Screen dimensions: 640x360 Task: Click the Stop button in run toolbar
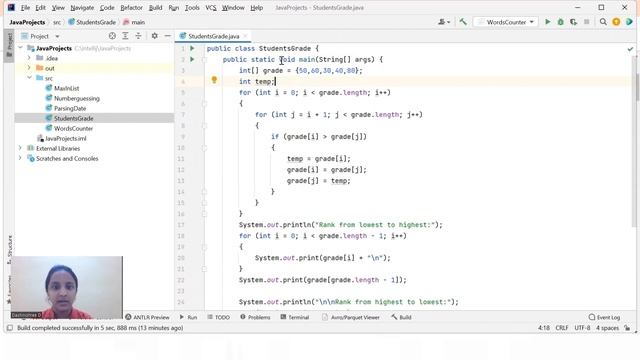click(587, 22)
